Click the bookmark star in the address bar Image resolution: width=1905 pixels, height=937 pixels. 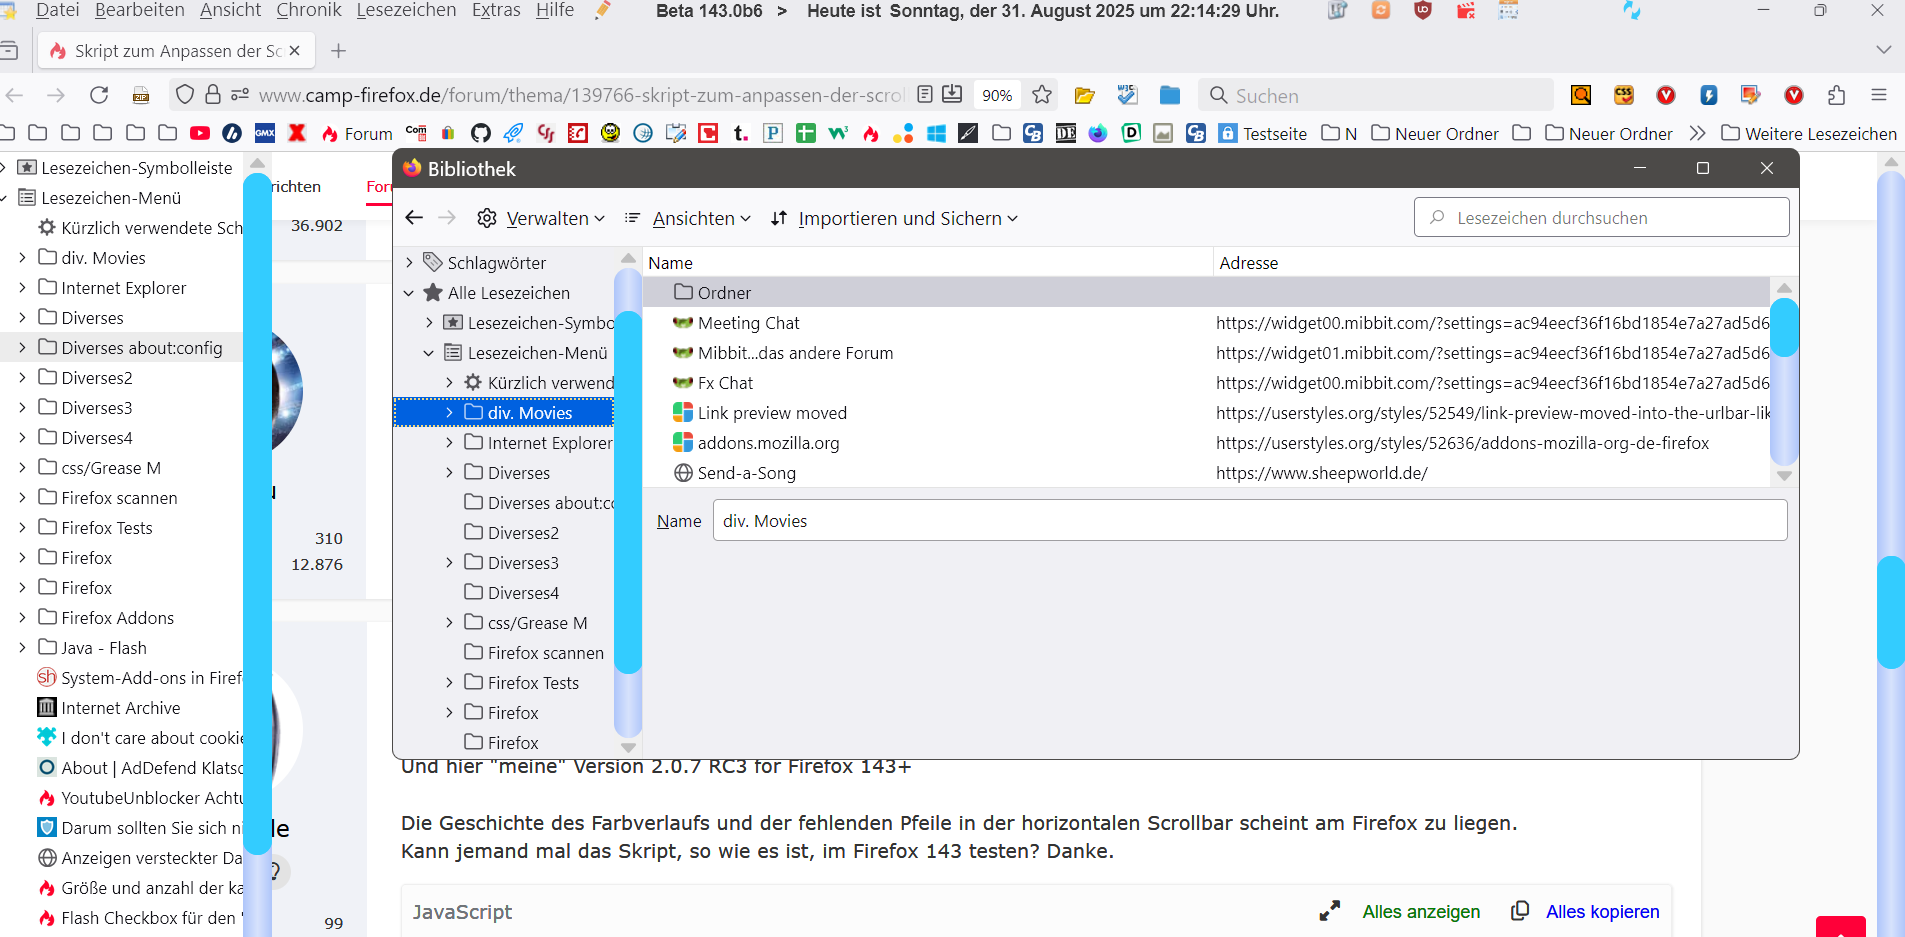[1042, 95]
